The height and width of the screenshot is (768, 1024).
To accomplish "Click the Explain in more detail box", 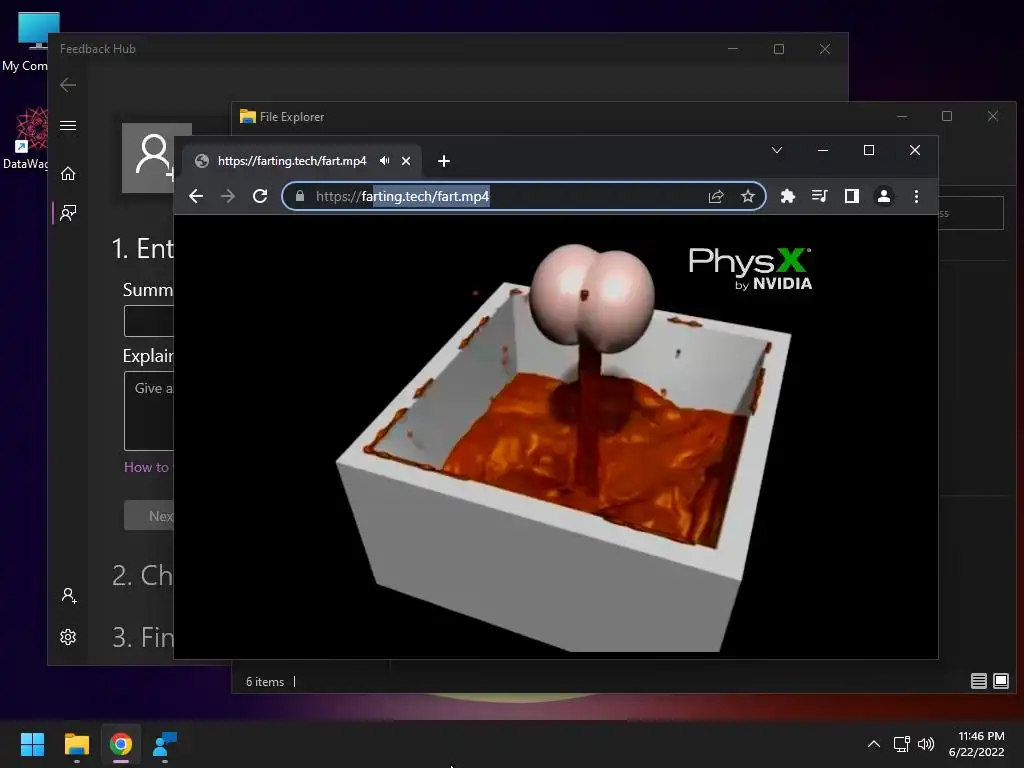I will click(149, 411).
